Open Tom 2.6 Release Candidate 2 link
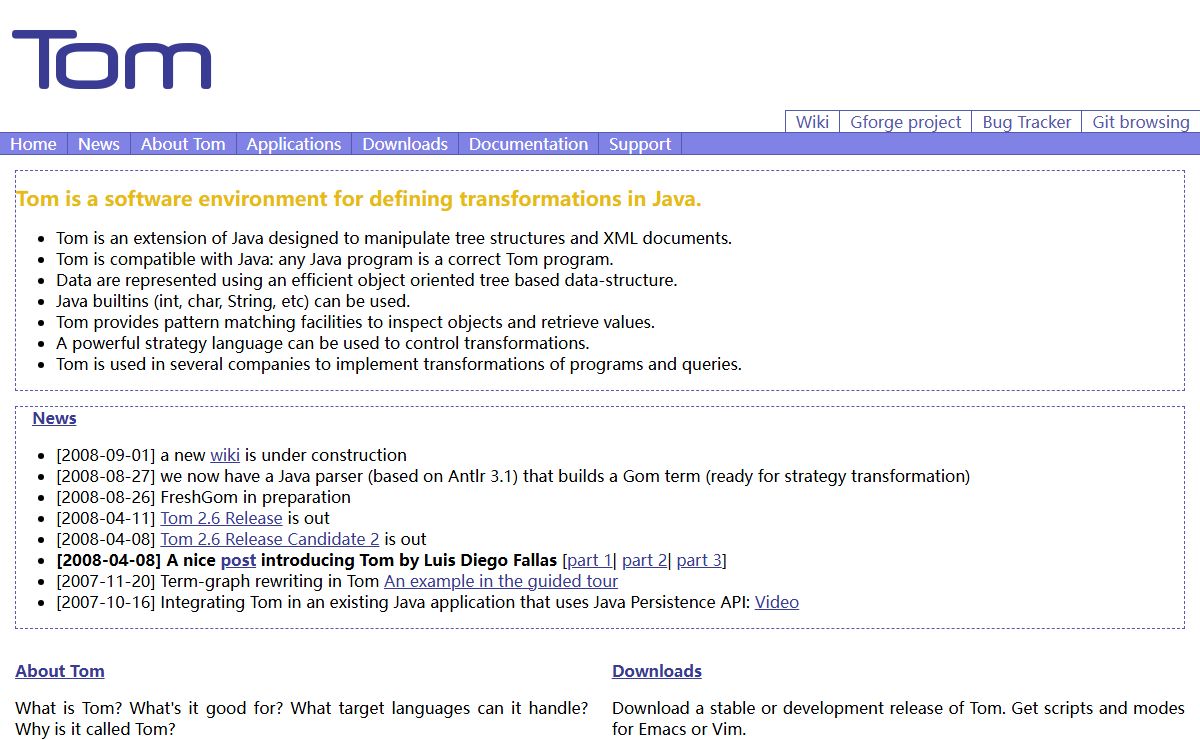1200x740 pixels. [270, 539]
